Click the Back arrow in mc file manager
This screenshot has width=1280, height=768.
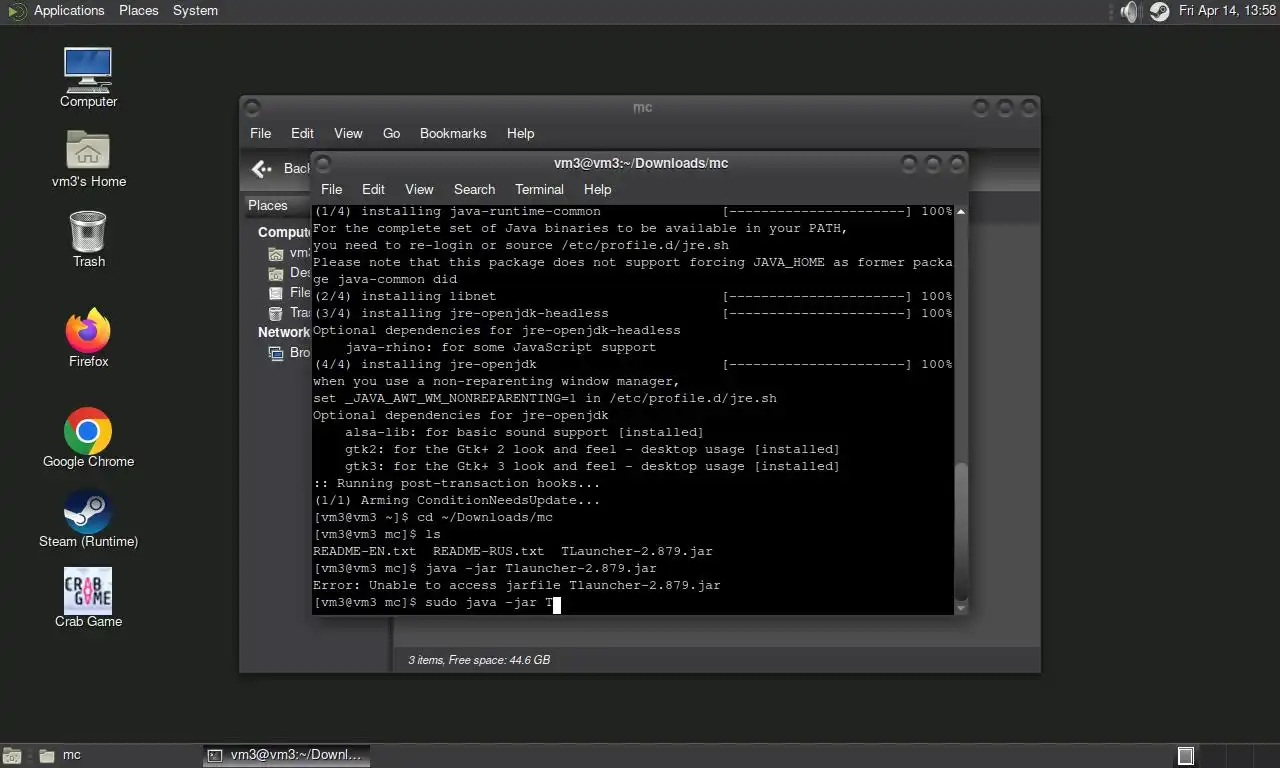[262, 169]
